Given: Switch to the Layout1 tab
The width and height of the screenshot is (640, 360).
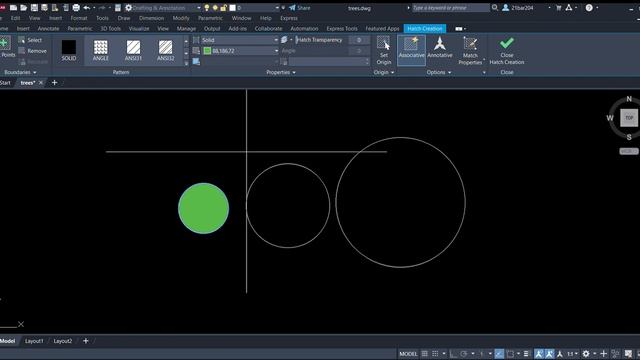Looking at the screenshot, I should (x=34, y=341).
